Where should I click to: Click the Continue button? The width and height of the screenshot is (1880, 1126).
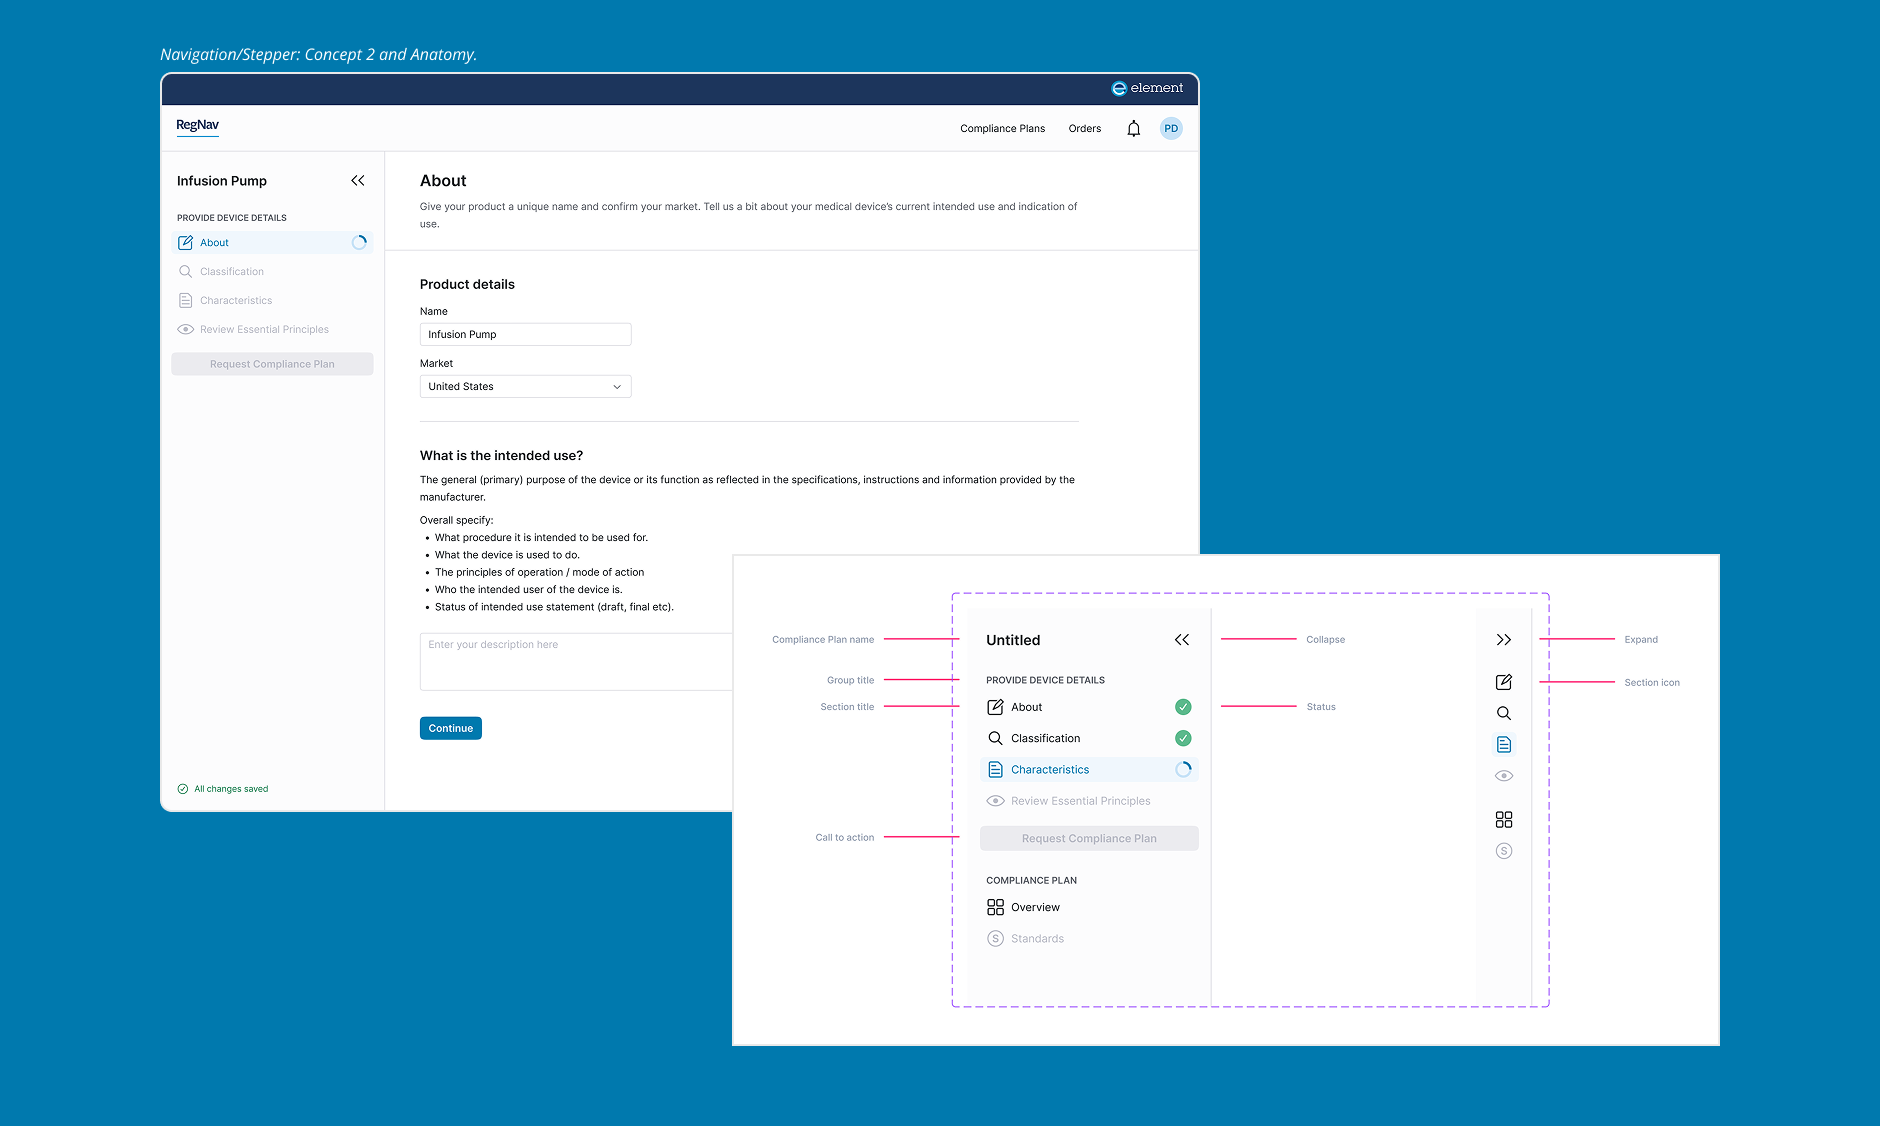coord(451,729)
